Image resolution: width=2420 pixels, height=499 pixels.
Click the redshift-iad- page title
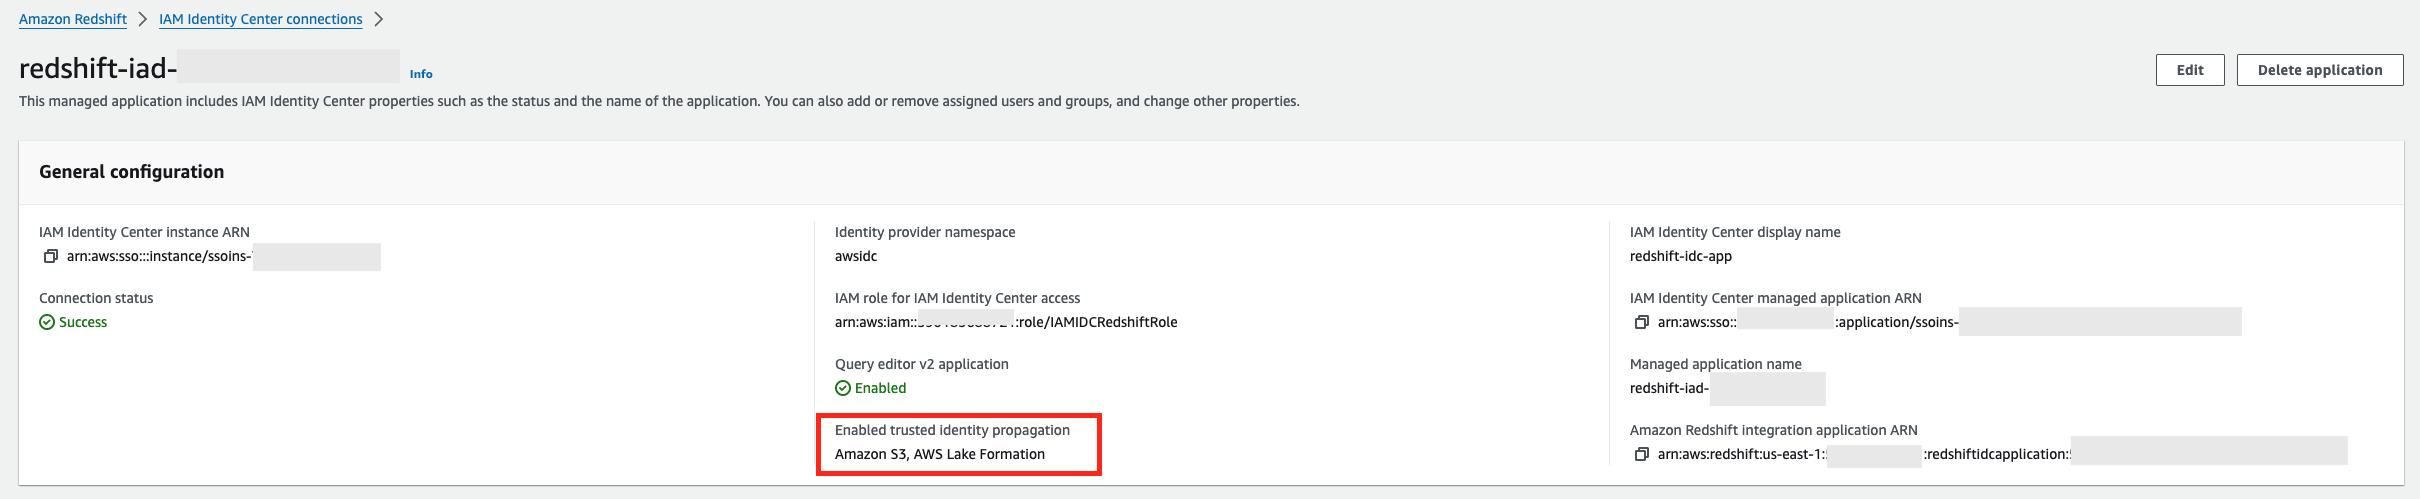pos(98,68)
